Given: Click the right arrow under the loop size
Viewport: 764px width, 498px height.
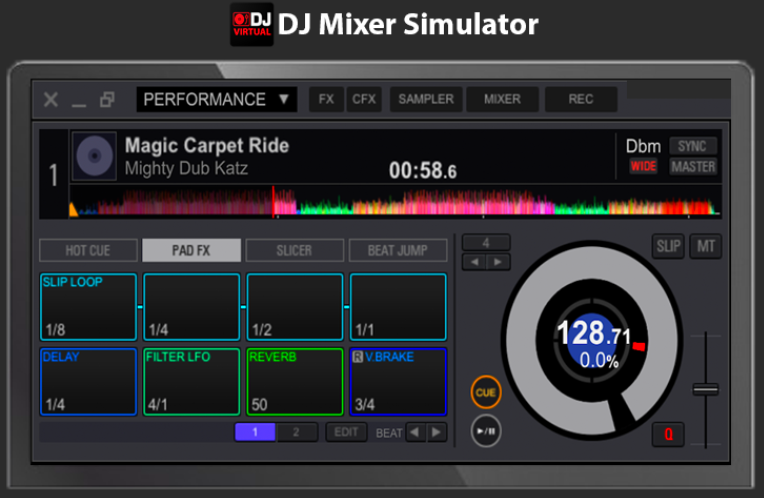Looking at the screenshot, I should tap(497, 262).
